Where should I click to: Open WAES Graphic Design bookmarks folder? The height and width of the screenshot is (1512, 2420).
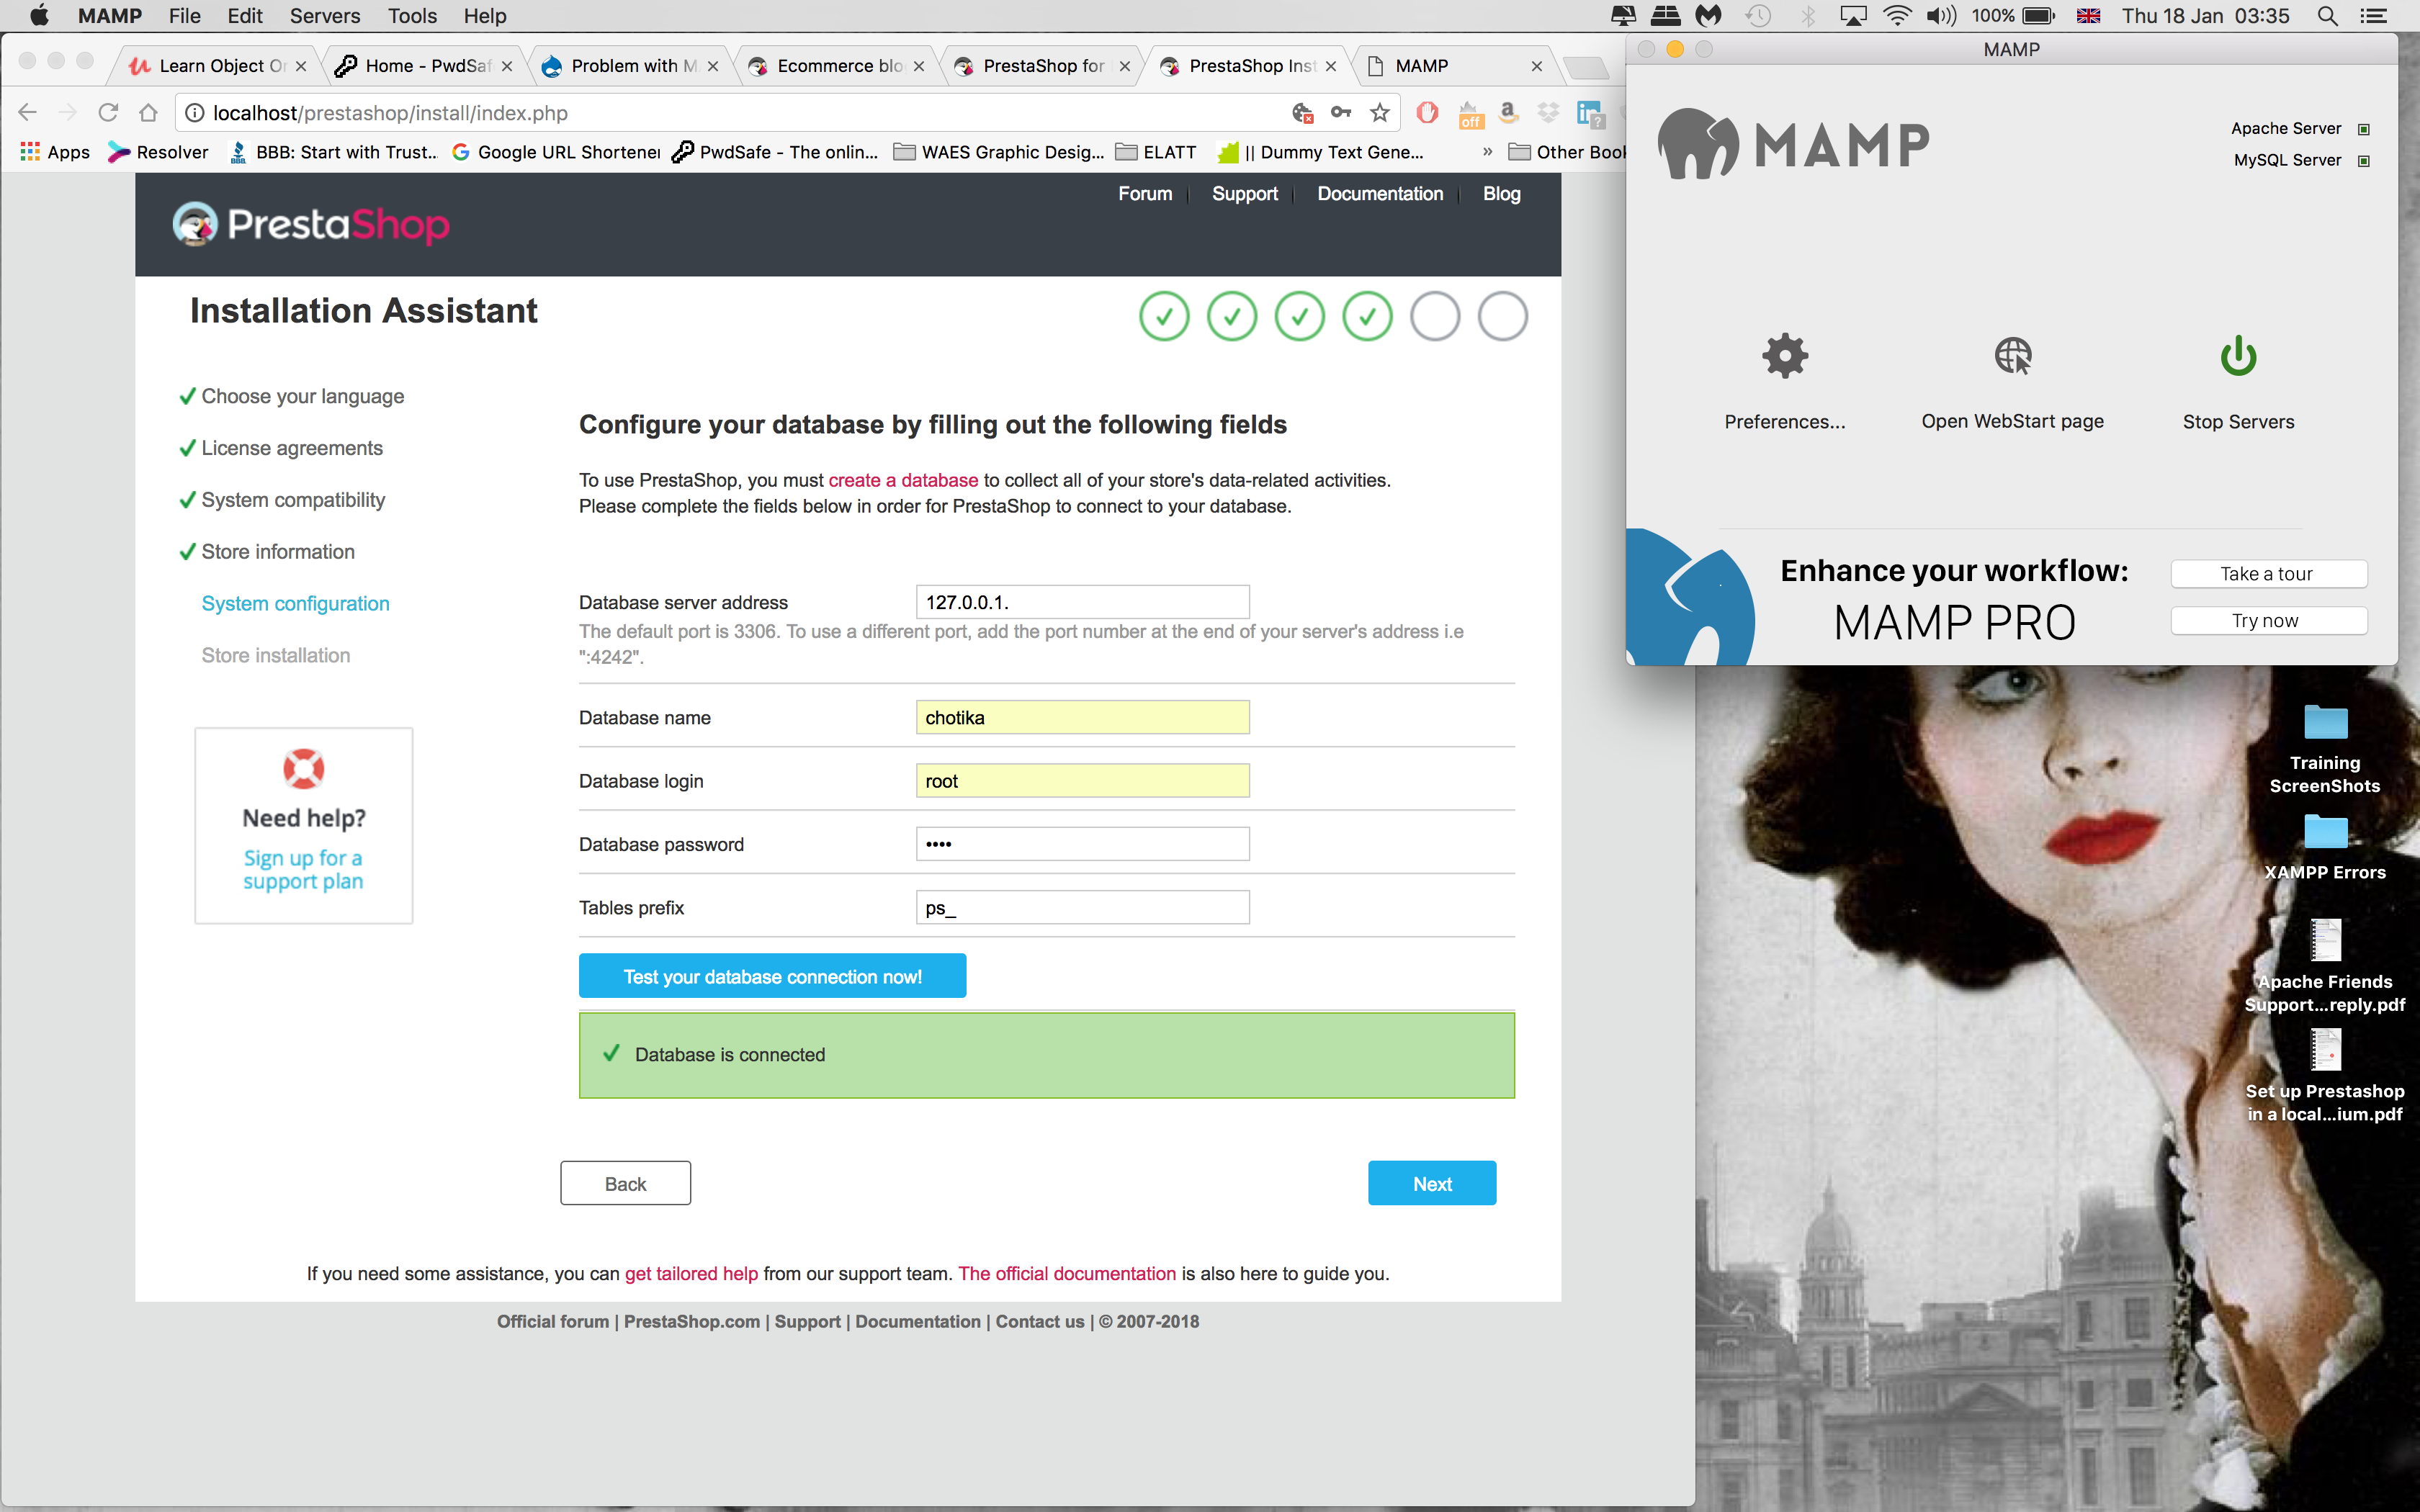pos(1000,152)
